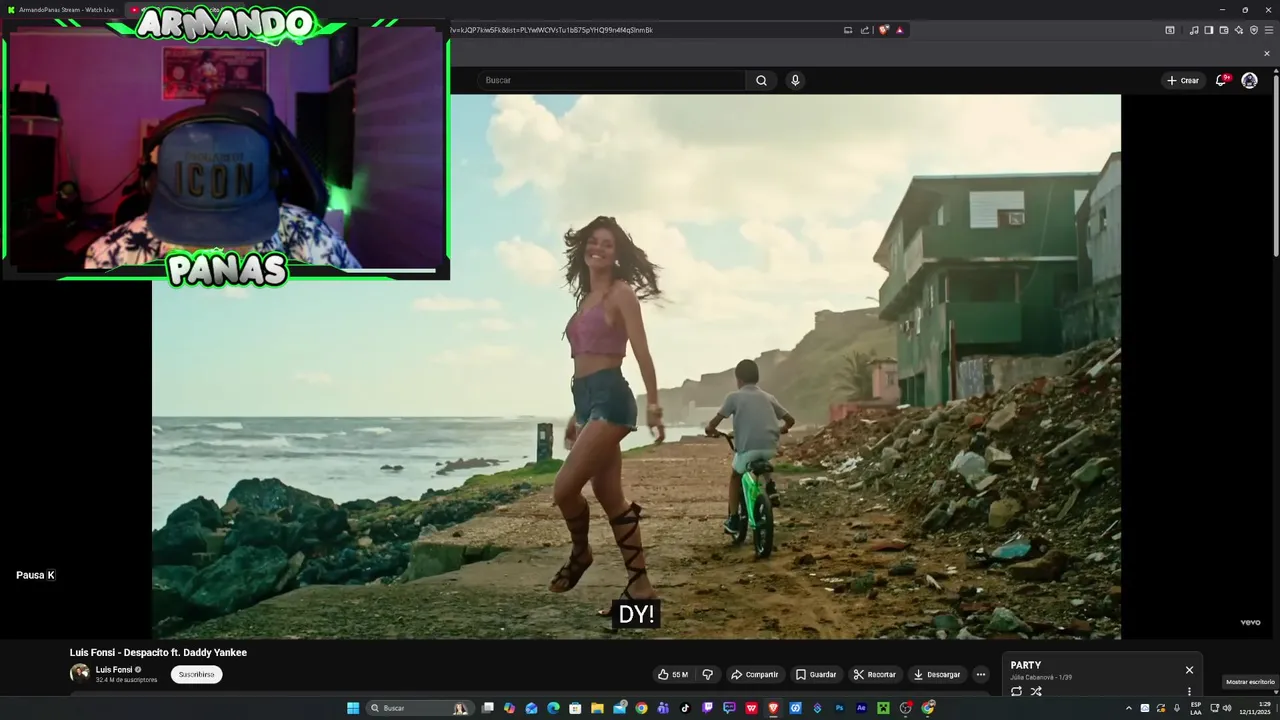This screenshot has height=720, width=1280.
Task: Open Brave Rewards triangle icon
Action: pyautogui.click(x=900, y=30)
